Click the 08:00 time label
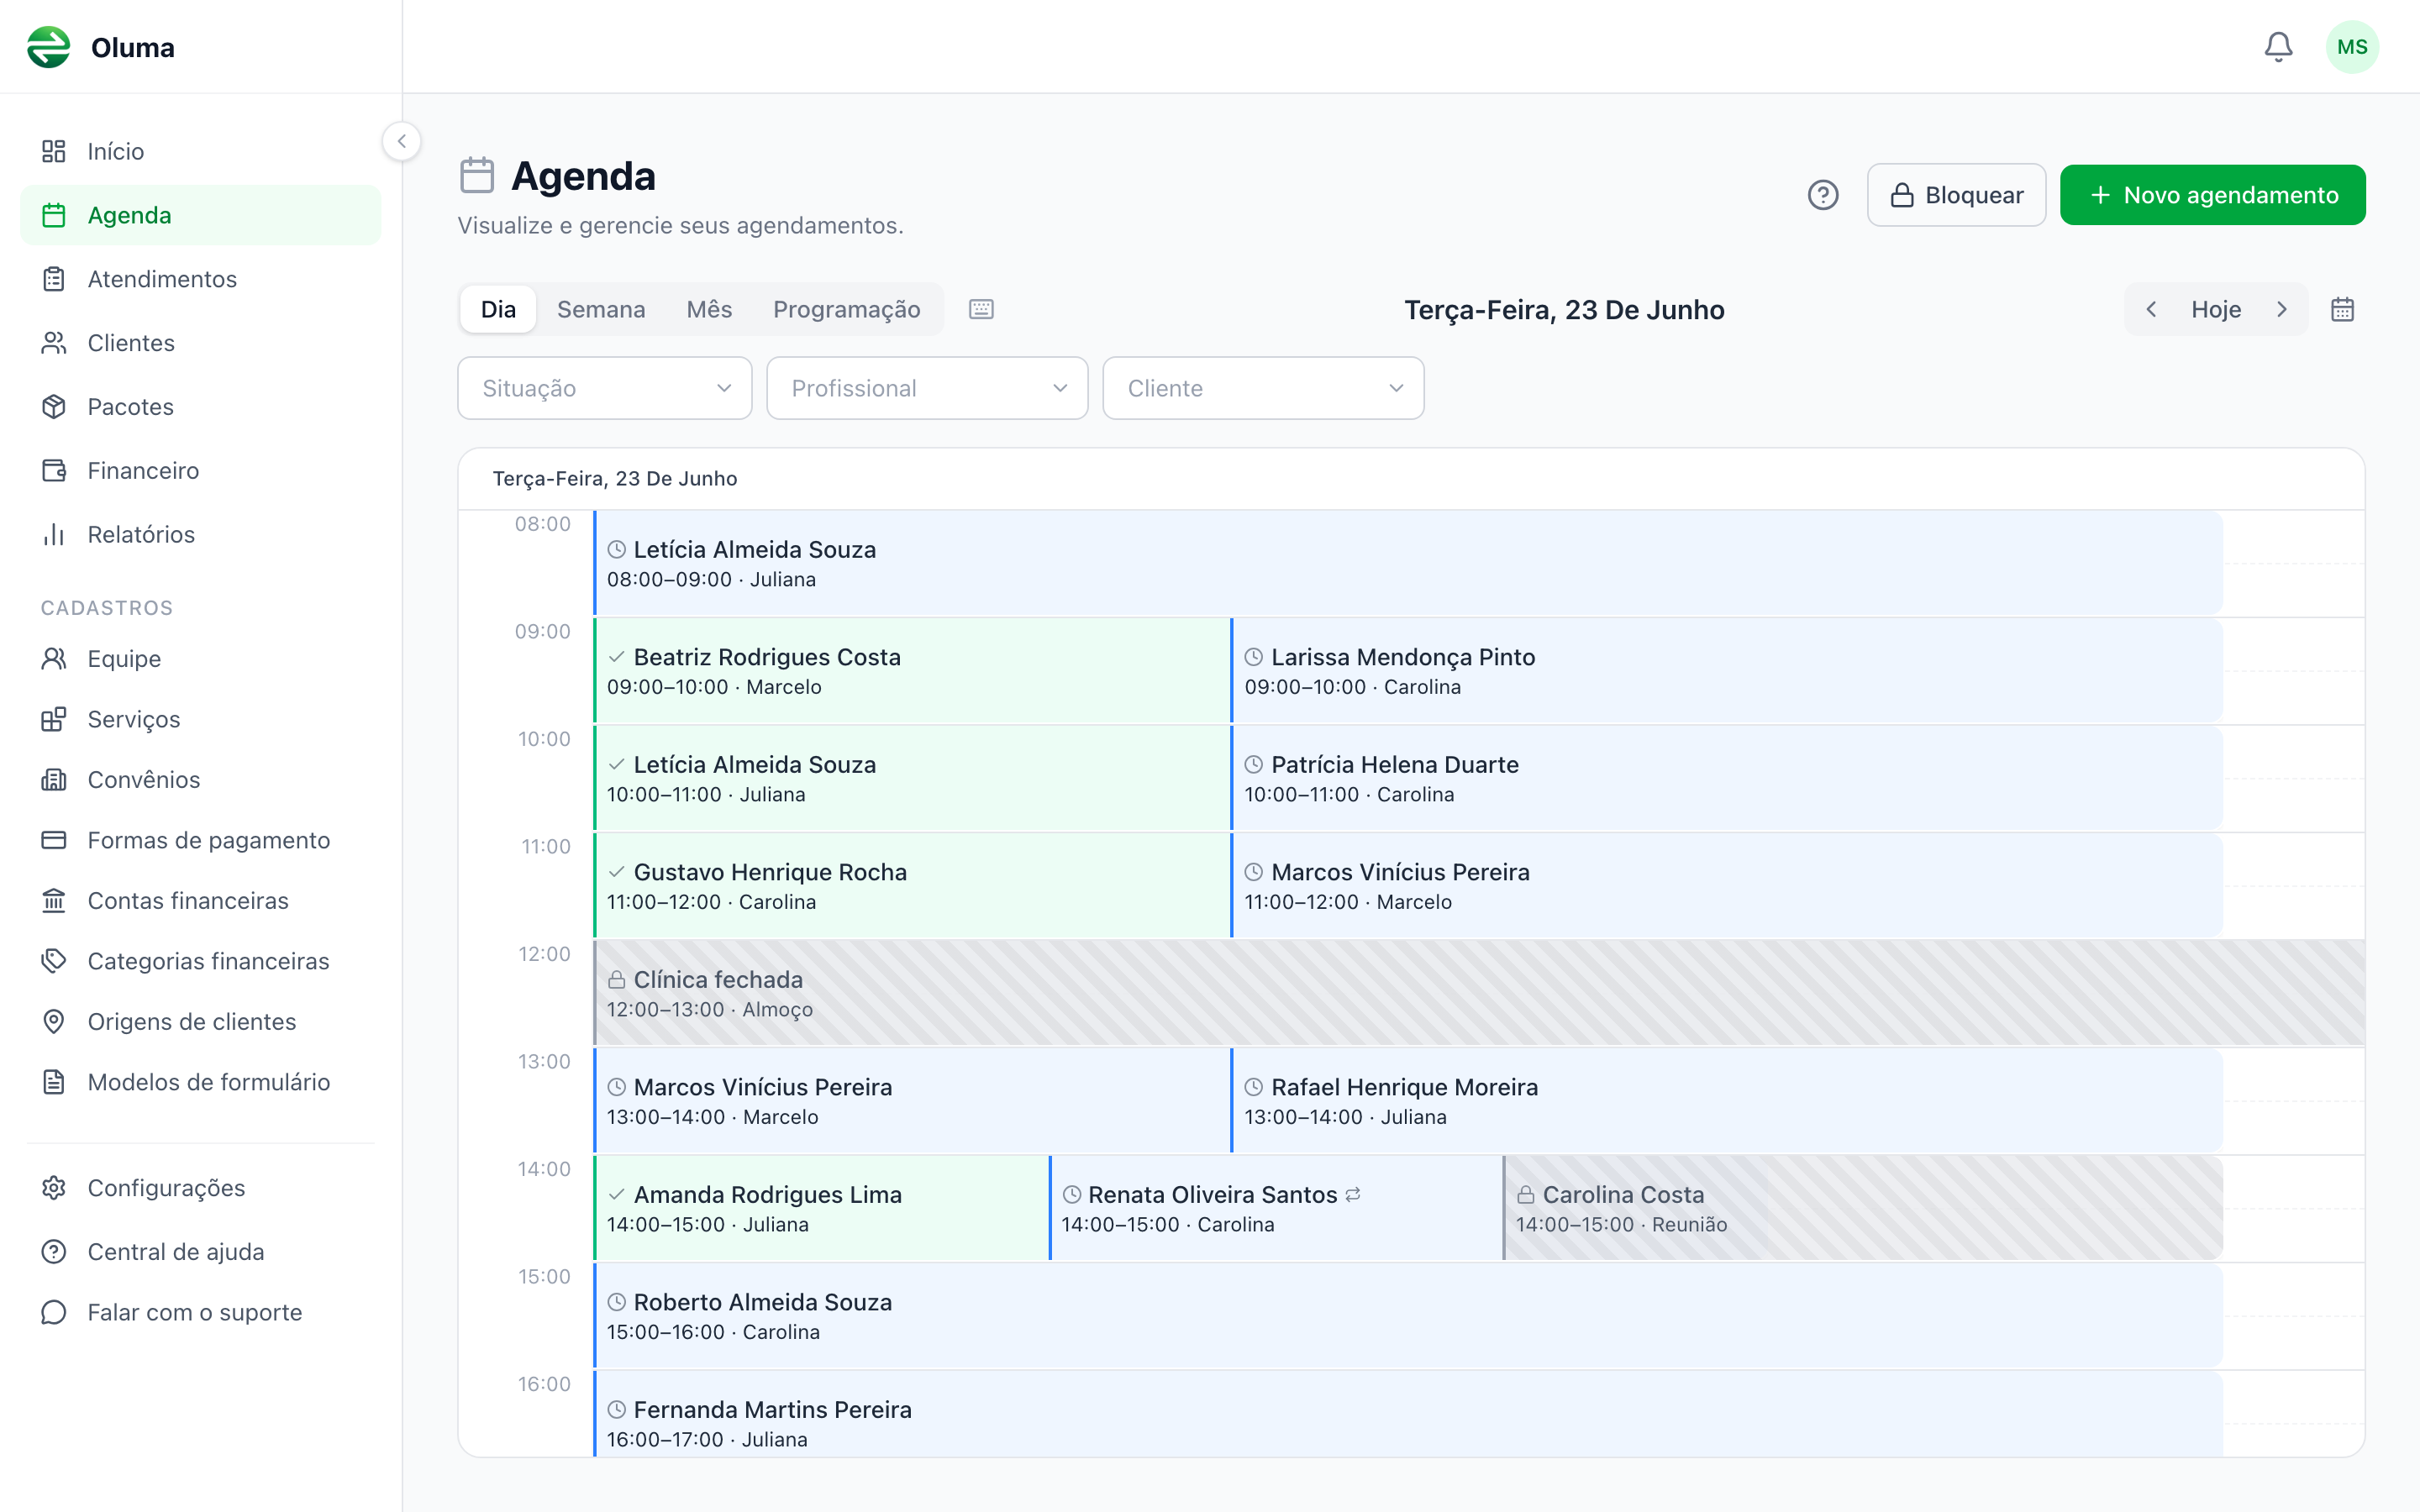Image resolution: width=2420 pixels, height=1512 pixels. (542, 524)
